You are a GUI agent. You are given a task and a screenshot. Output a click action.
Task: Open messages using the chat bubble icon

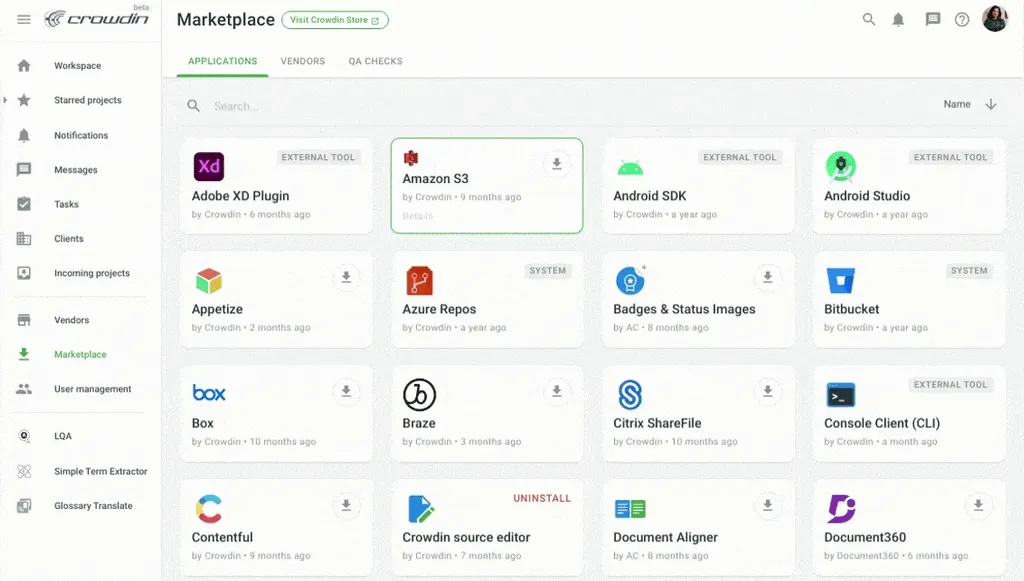click(x=933, y=18)
